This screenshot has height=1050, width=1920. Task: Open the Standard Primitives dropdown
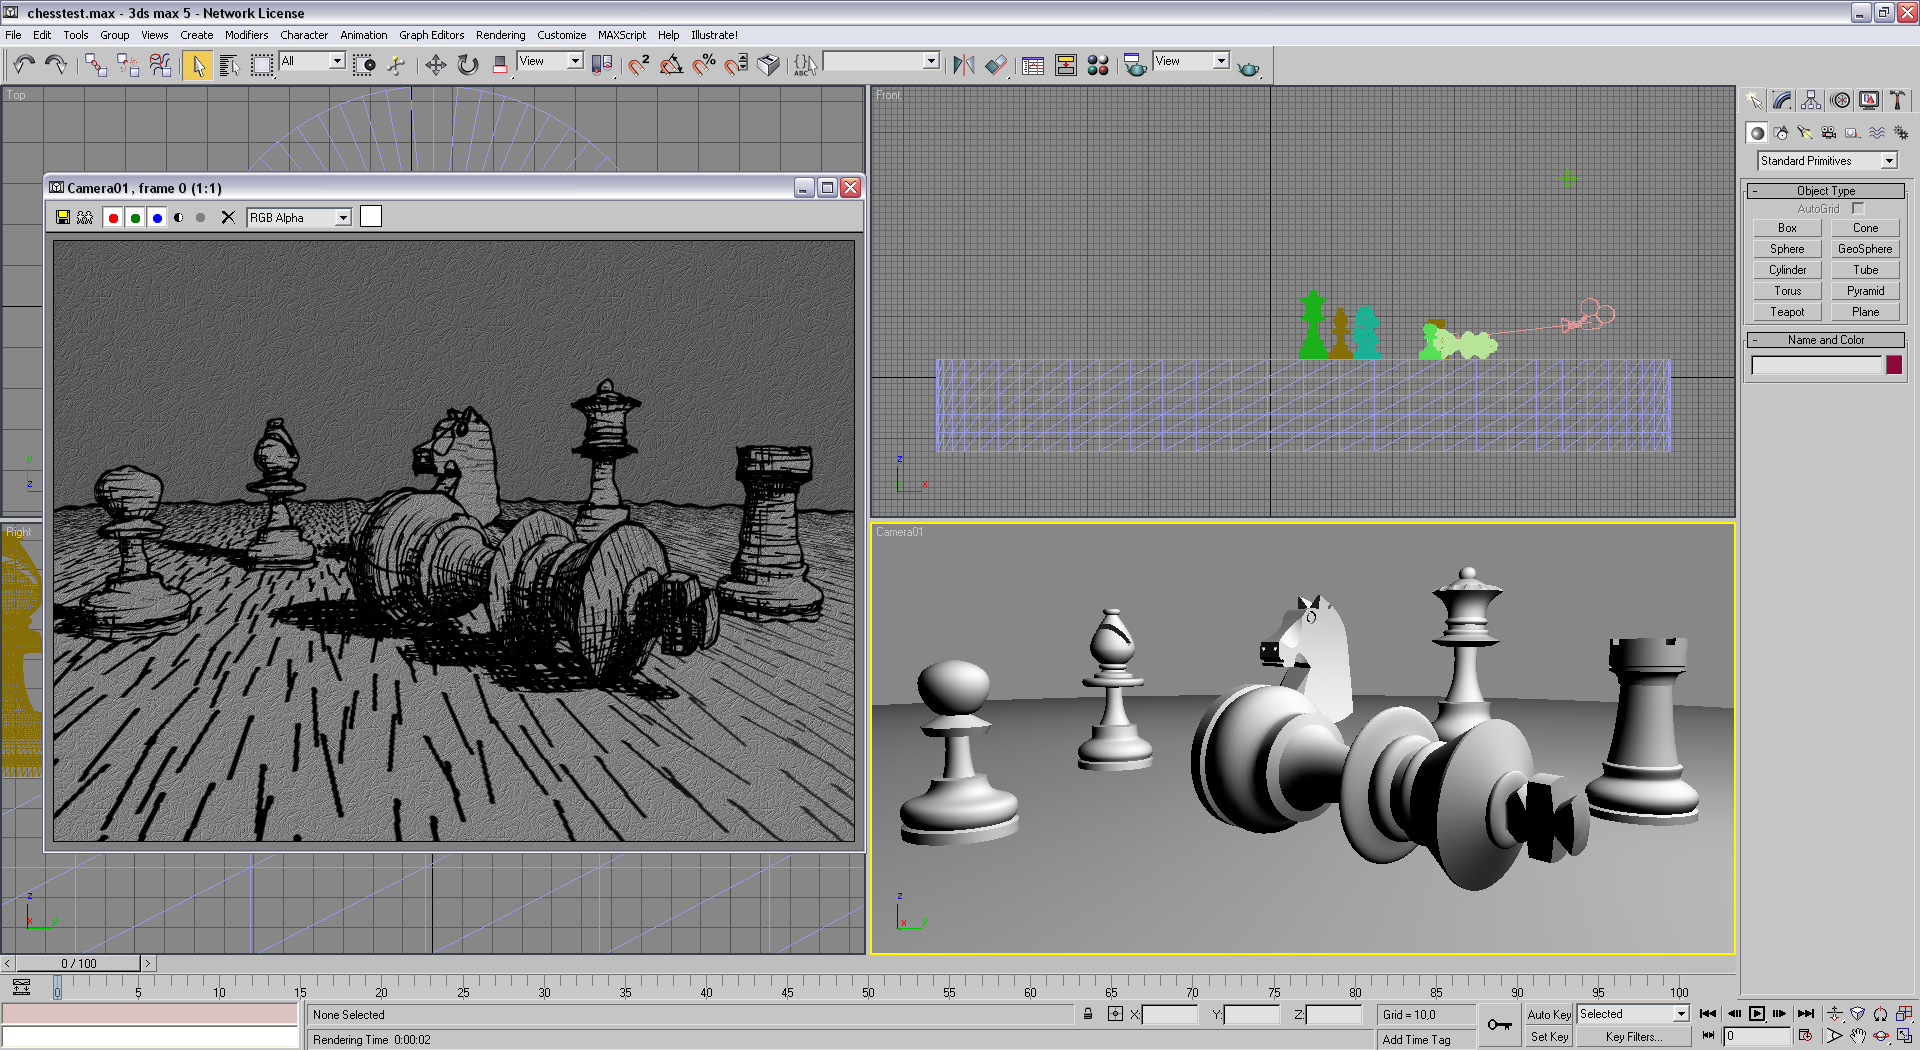(1827, 161)
